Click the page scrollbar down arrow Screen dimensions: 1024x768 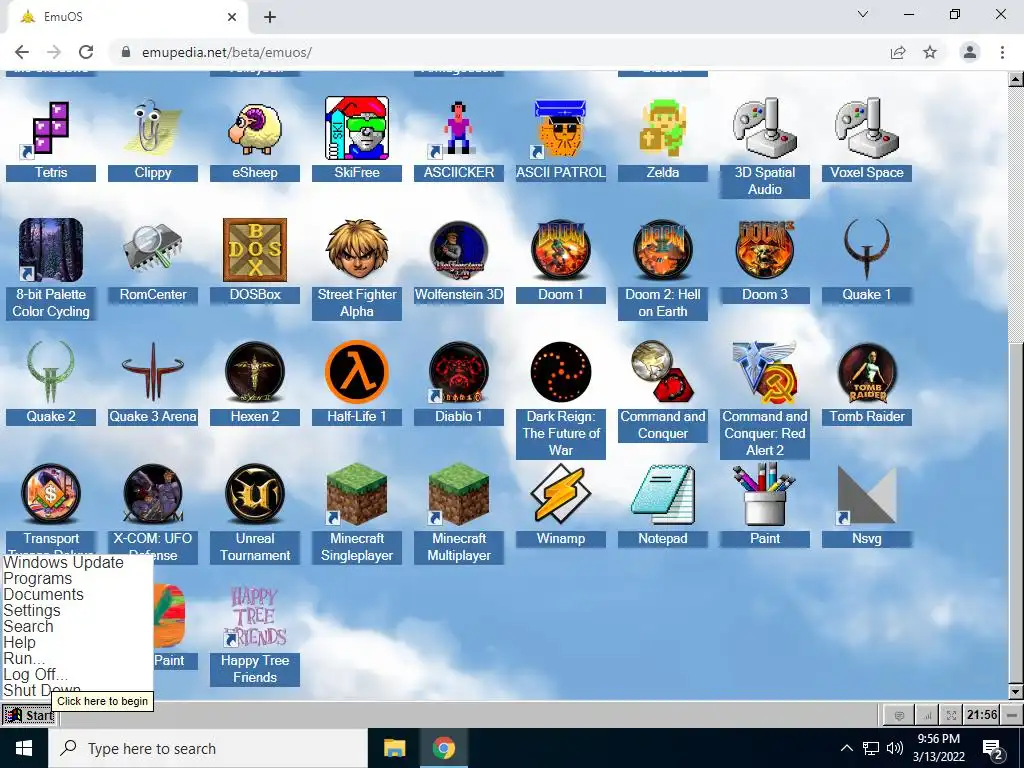(x=1016, y=692)
